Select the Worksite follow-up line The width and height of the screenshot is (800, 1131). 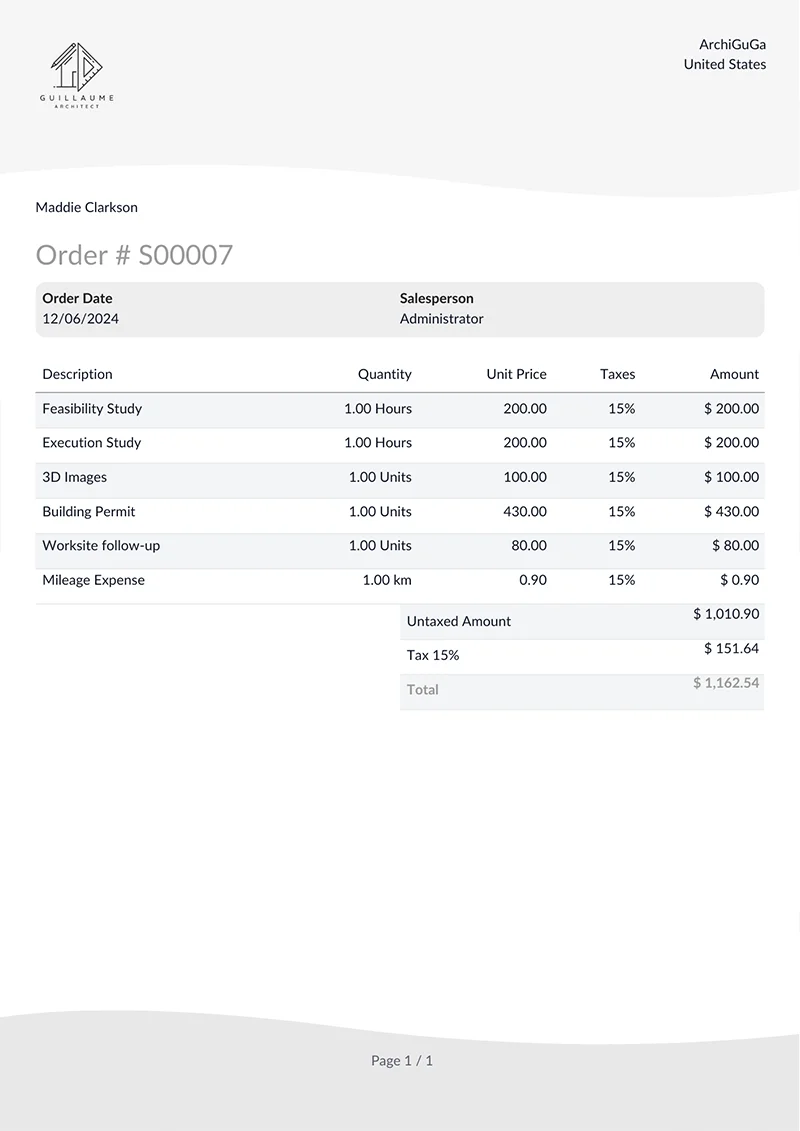400,545
